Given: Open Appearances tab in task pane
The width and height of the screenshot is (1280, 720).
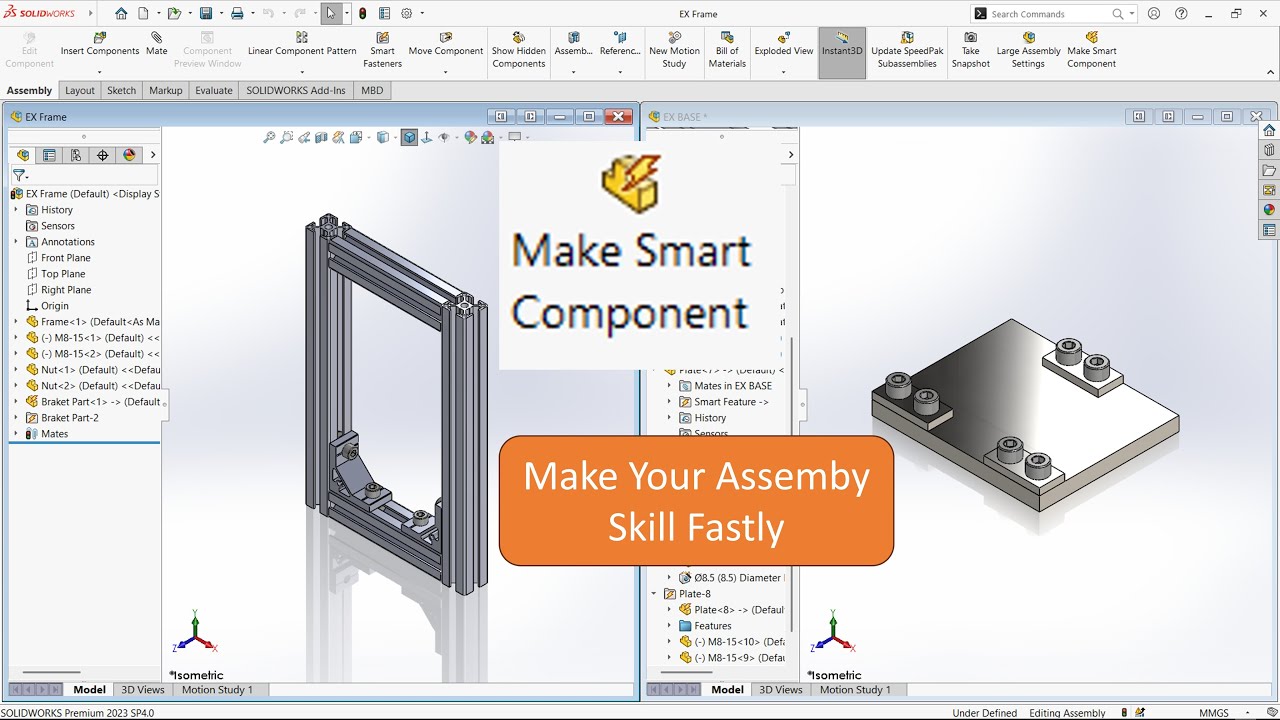Looking at the screenshot, I should point(1269,210).
